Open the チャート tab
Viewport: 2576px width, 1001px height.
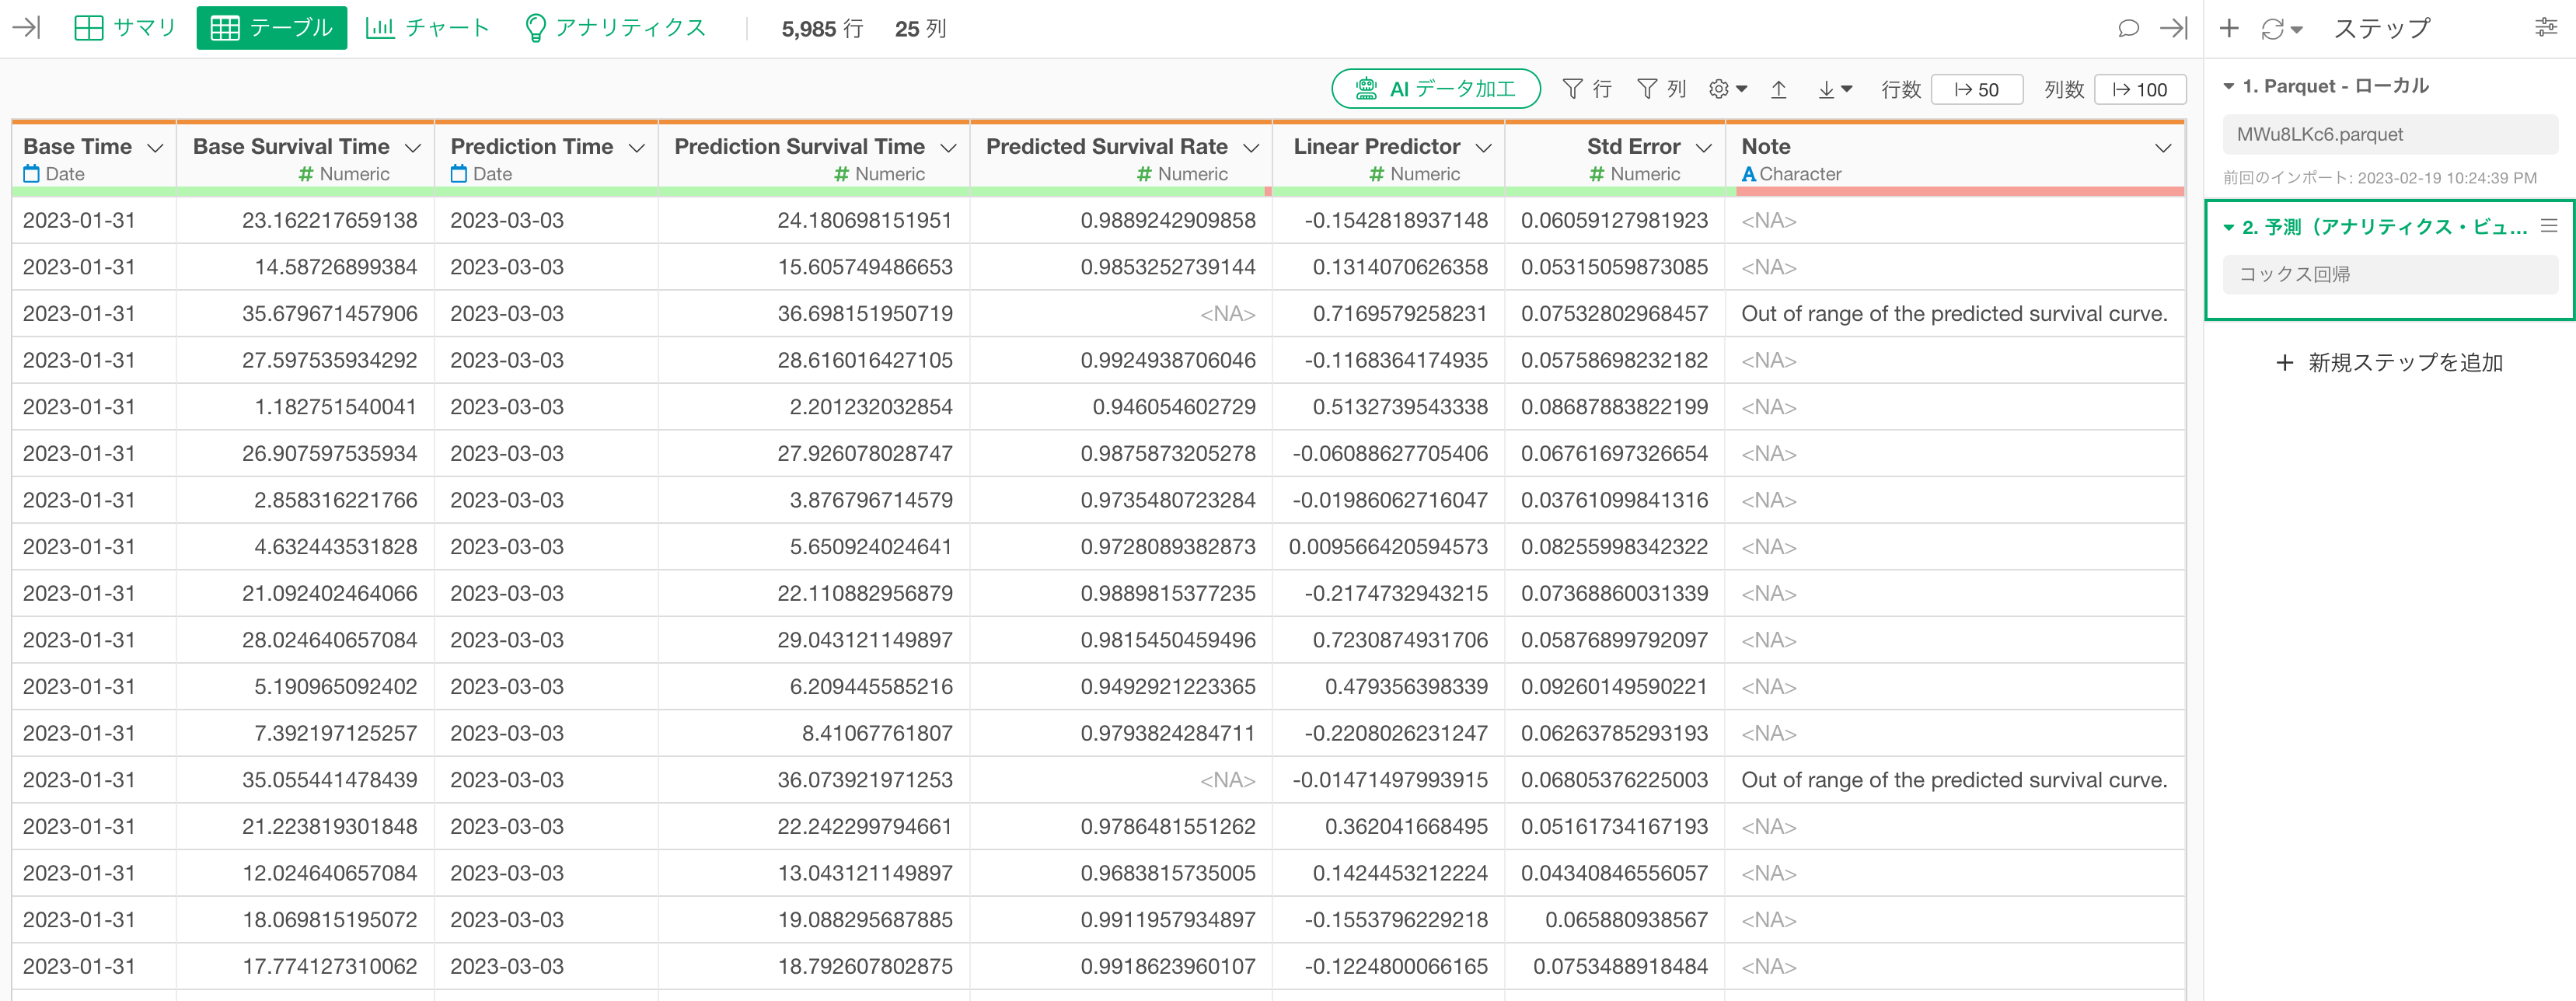[428, 28]
